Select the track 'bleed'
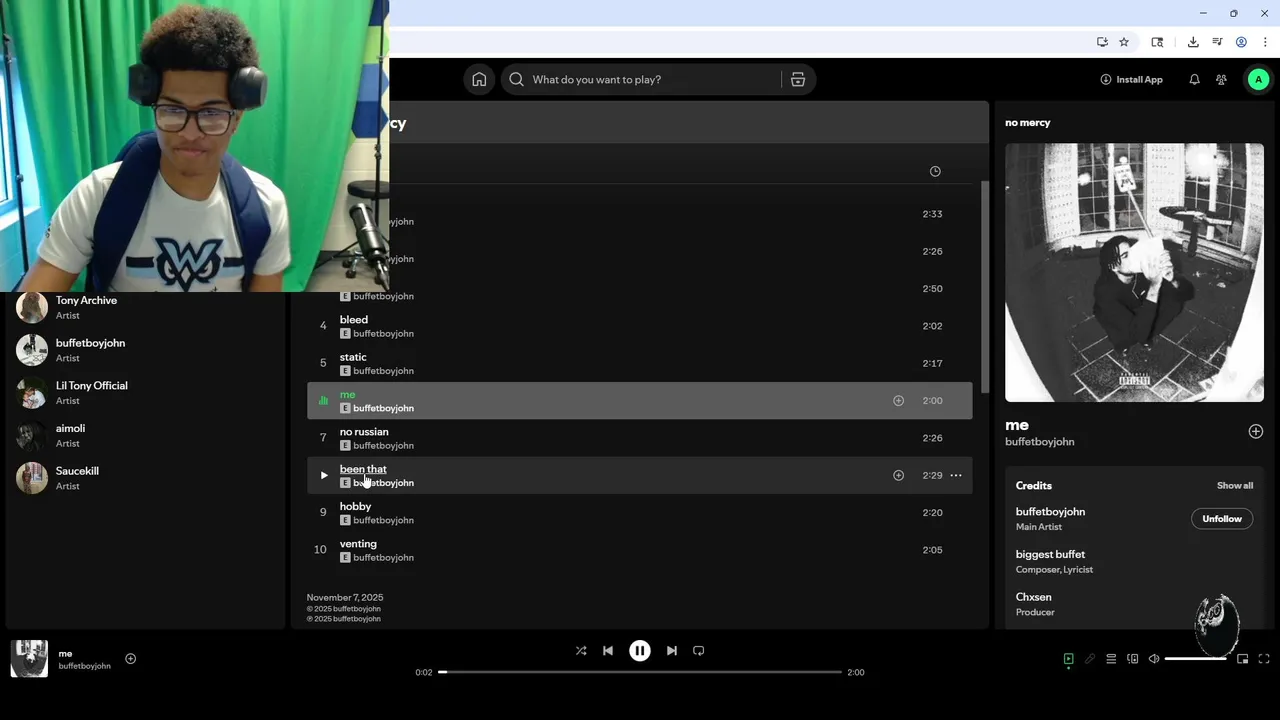1280x720 pixels. (x=639, y=326)
